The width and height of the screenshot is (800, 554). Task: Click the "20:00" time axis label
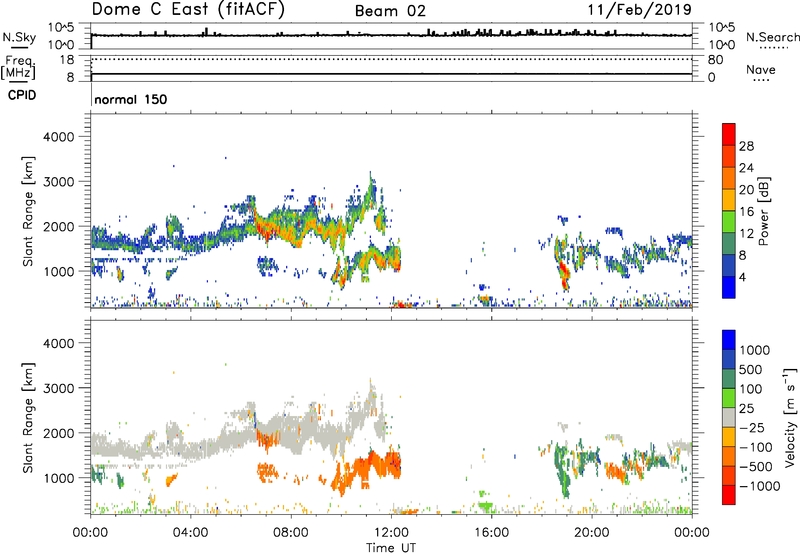coord(591,533)
